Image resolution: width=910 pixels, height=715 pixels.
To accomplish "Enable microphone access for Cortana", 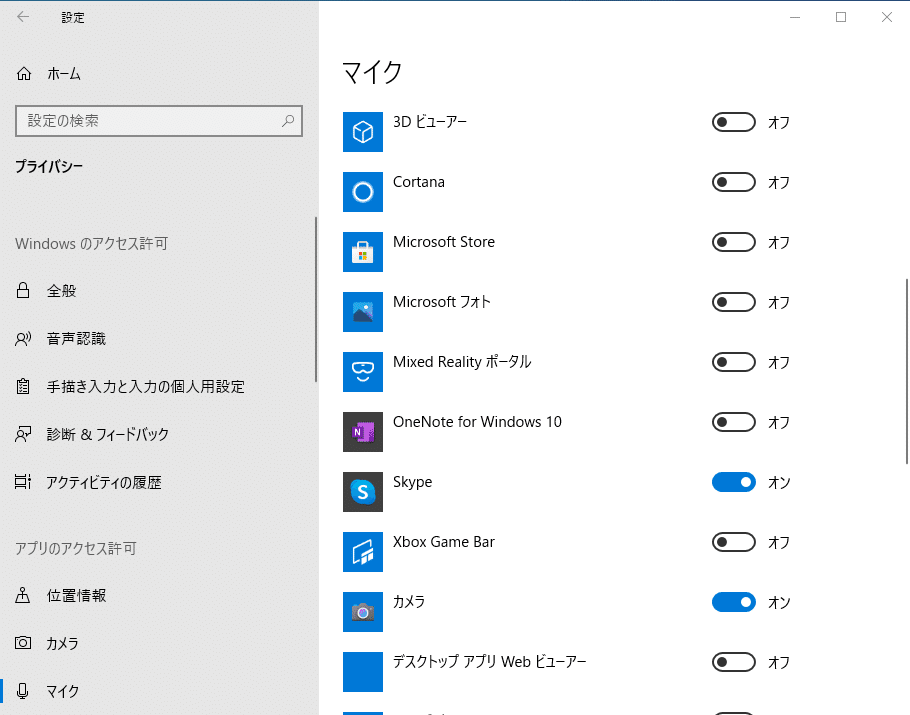I will (733, 182).
